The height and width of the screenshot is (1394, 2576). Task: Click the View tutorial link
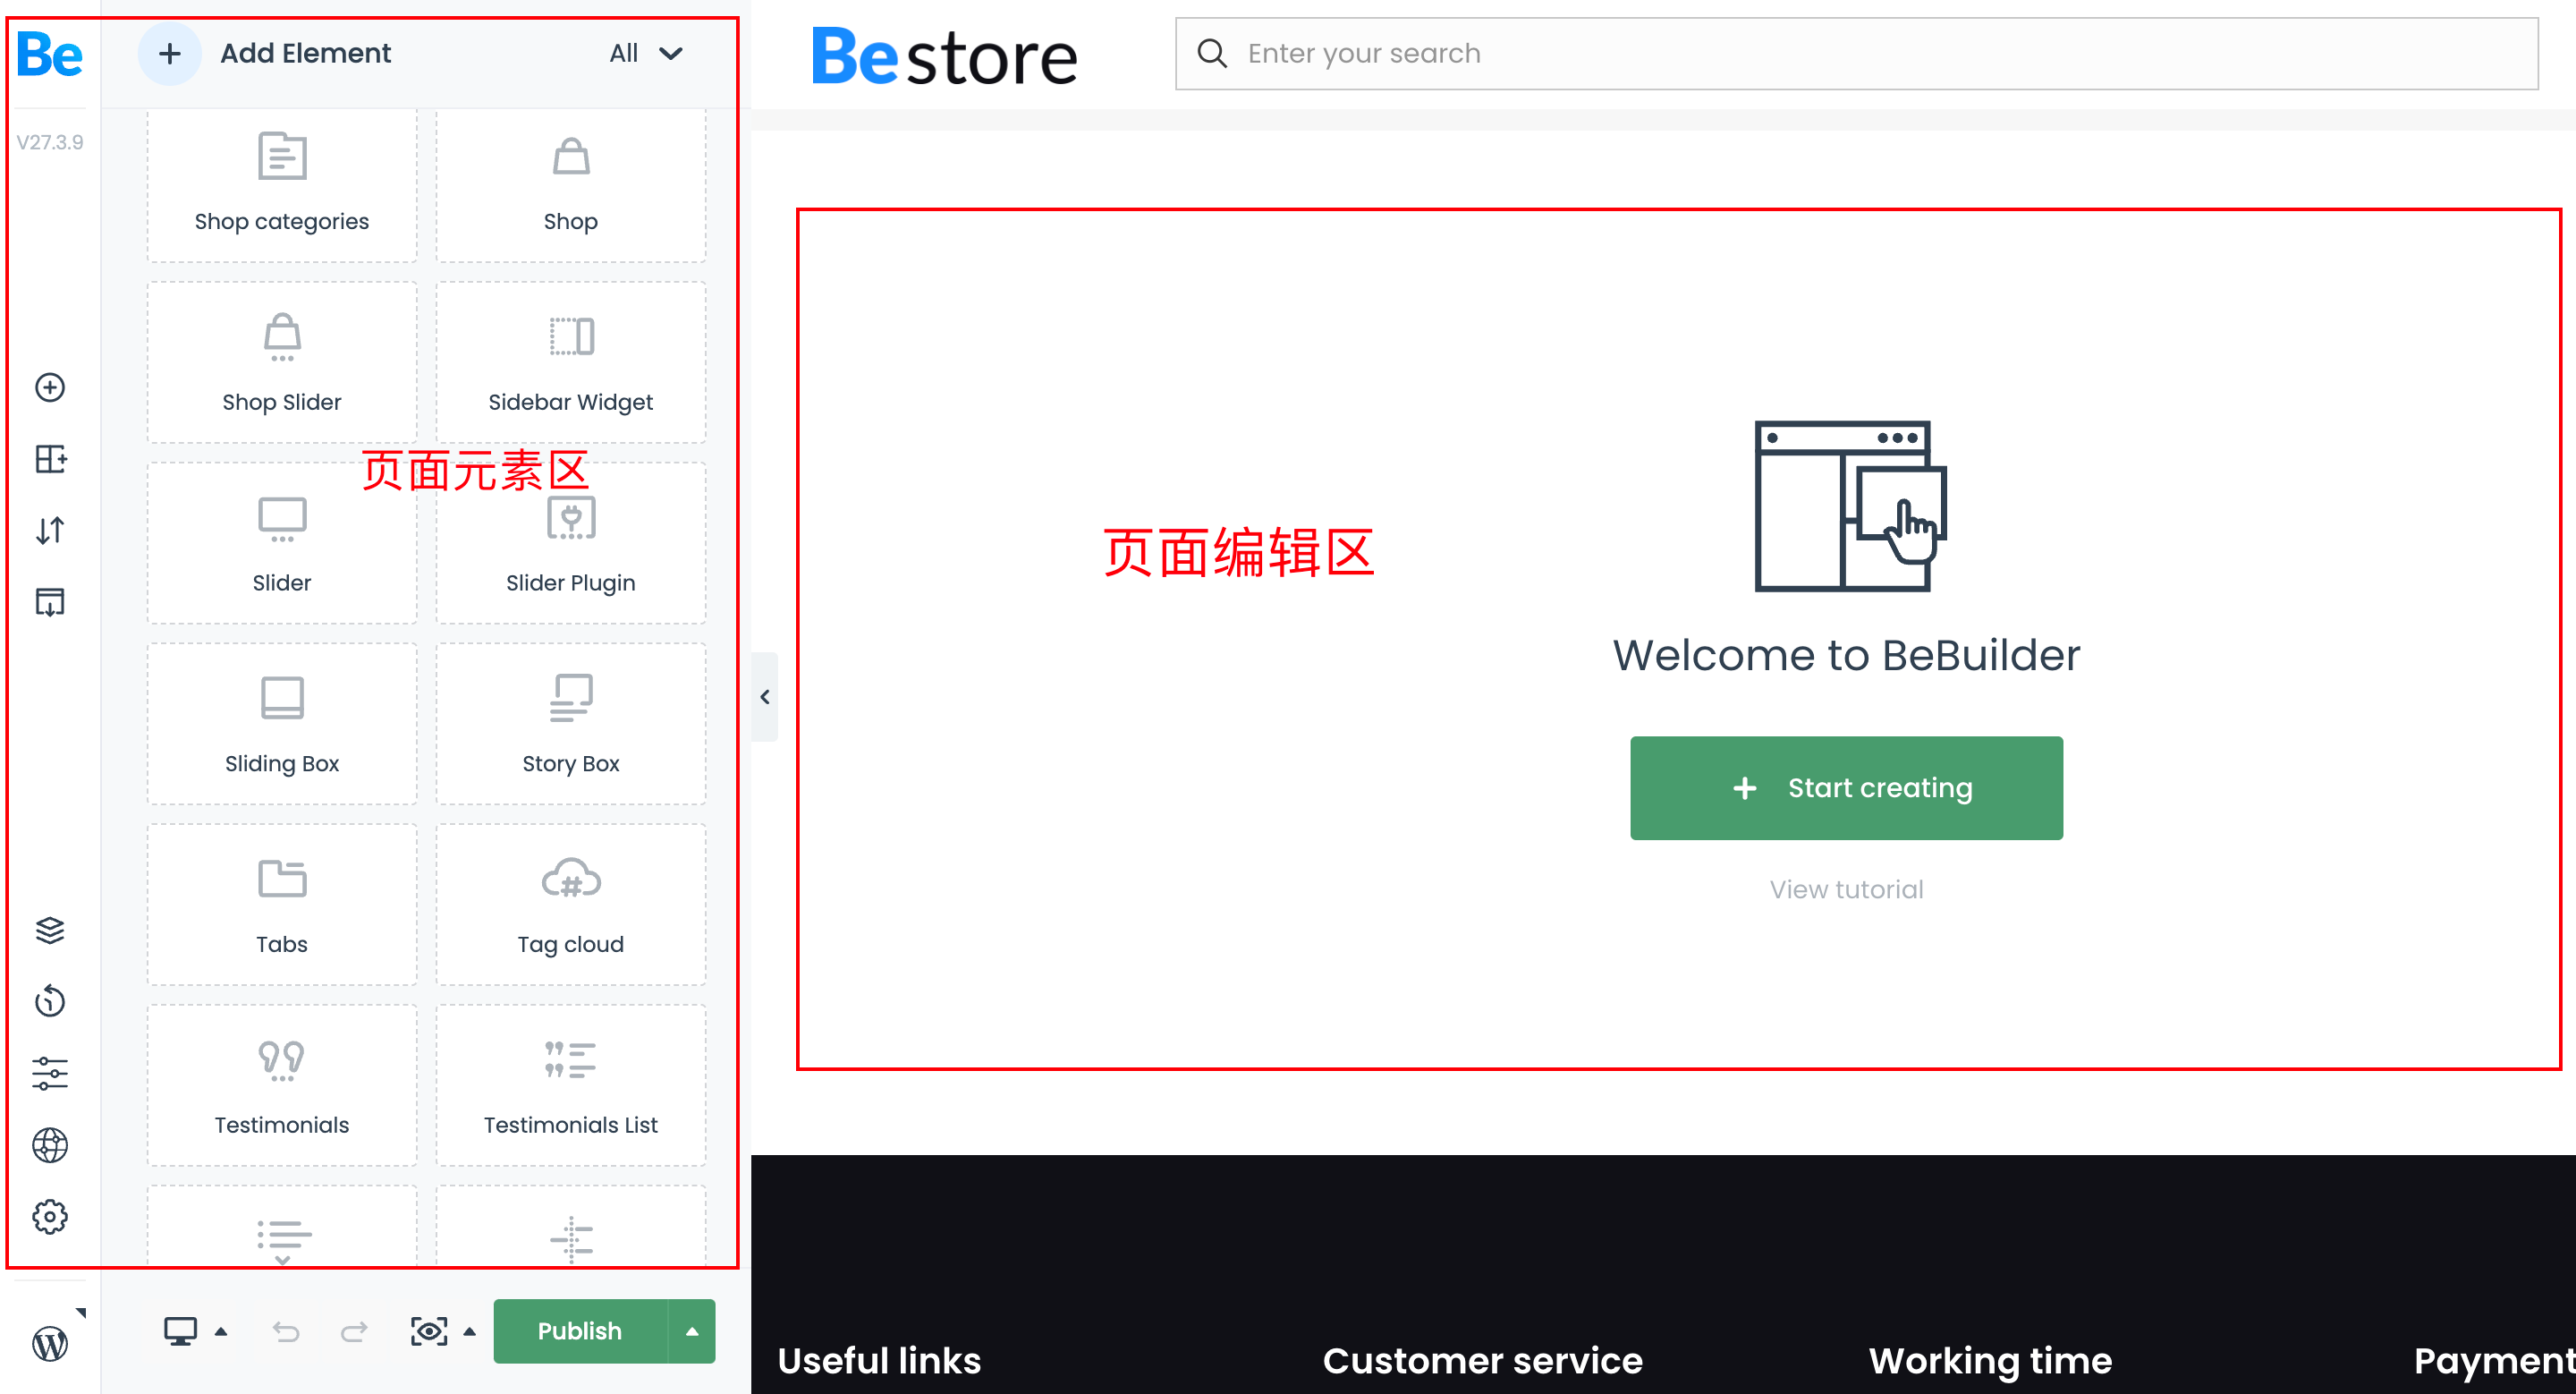point(1847,888)
